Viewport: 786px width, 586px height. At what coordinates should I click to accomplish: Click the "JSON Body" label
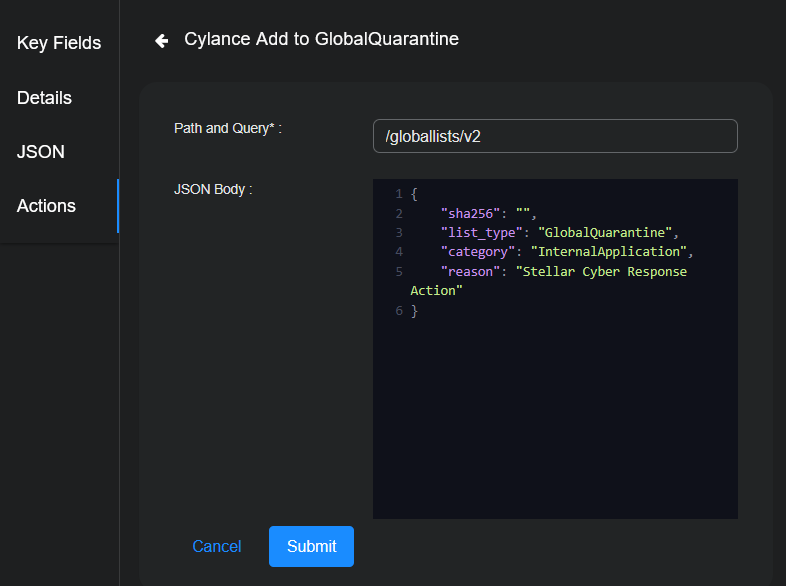213,188
